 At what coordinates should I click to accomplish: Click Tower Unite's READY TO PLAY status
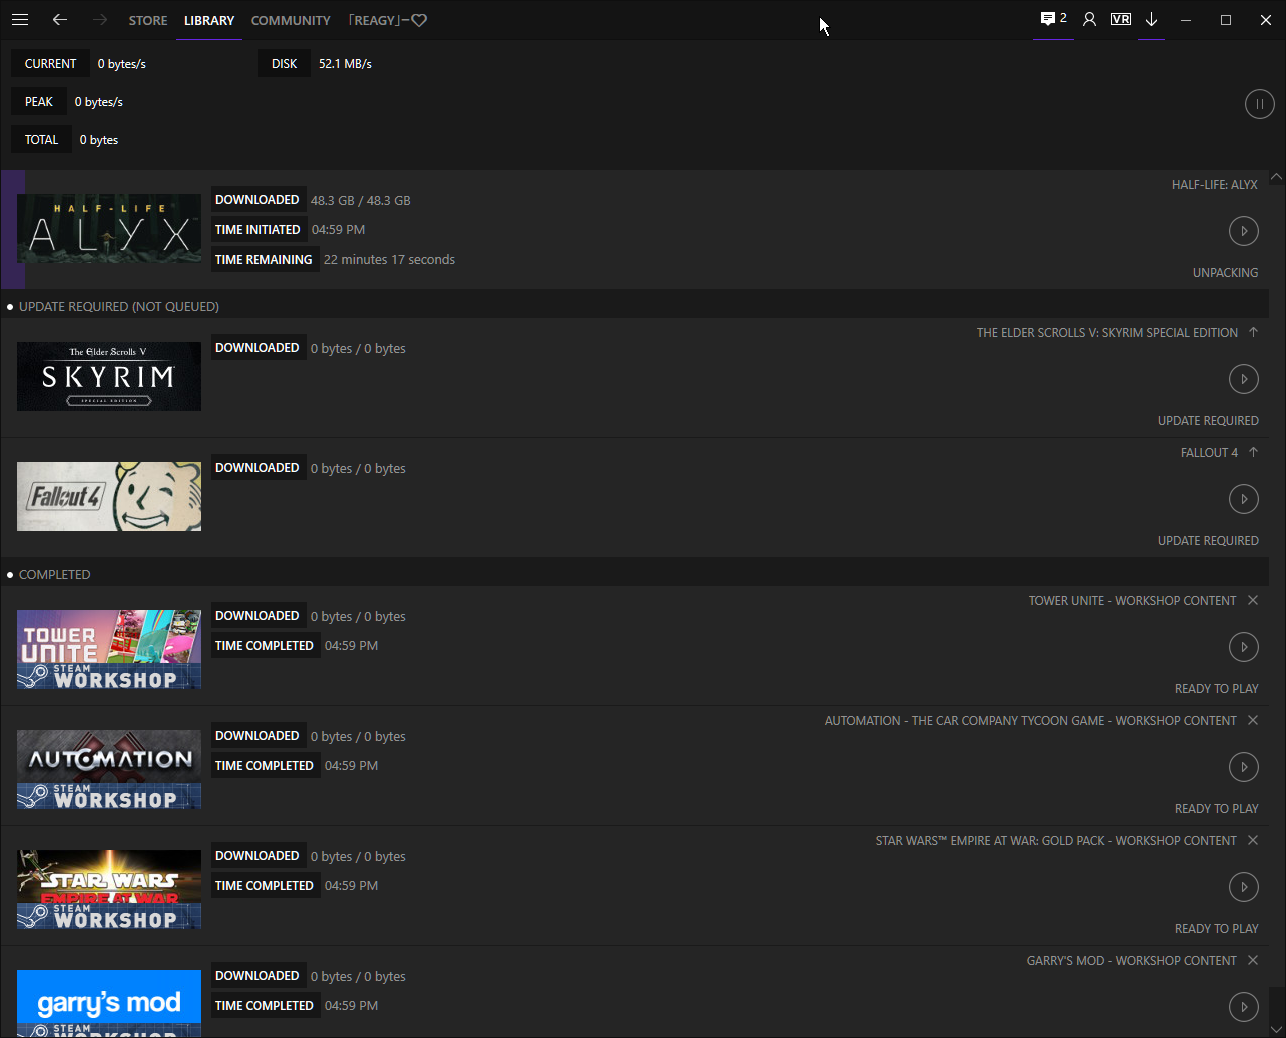[x=1217, y=689]
